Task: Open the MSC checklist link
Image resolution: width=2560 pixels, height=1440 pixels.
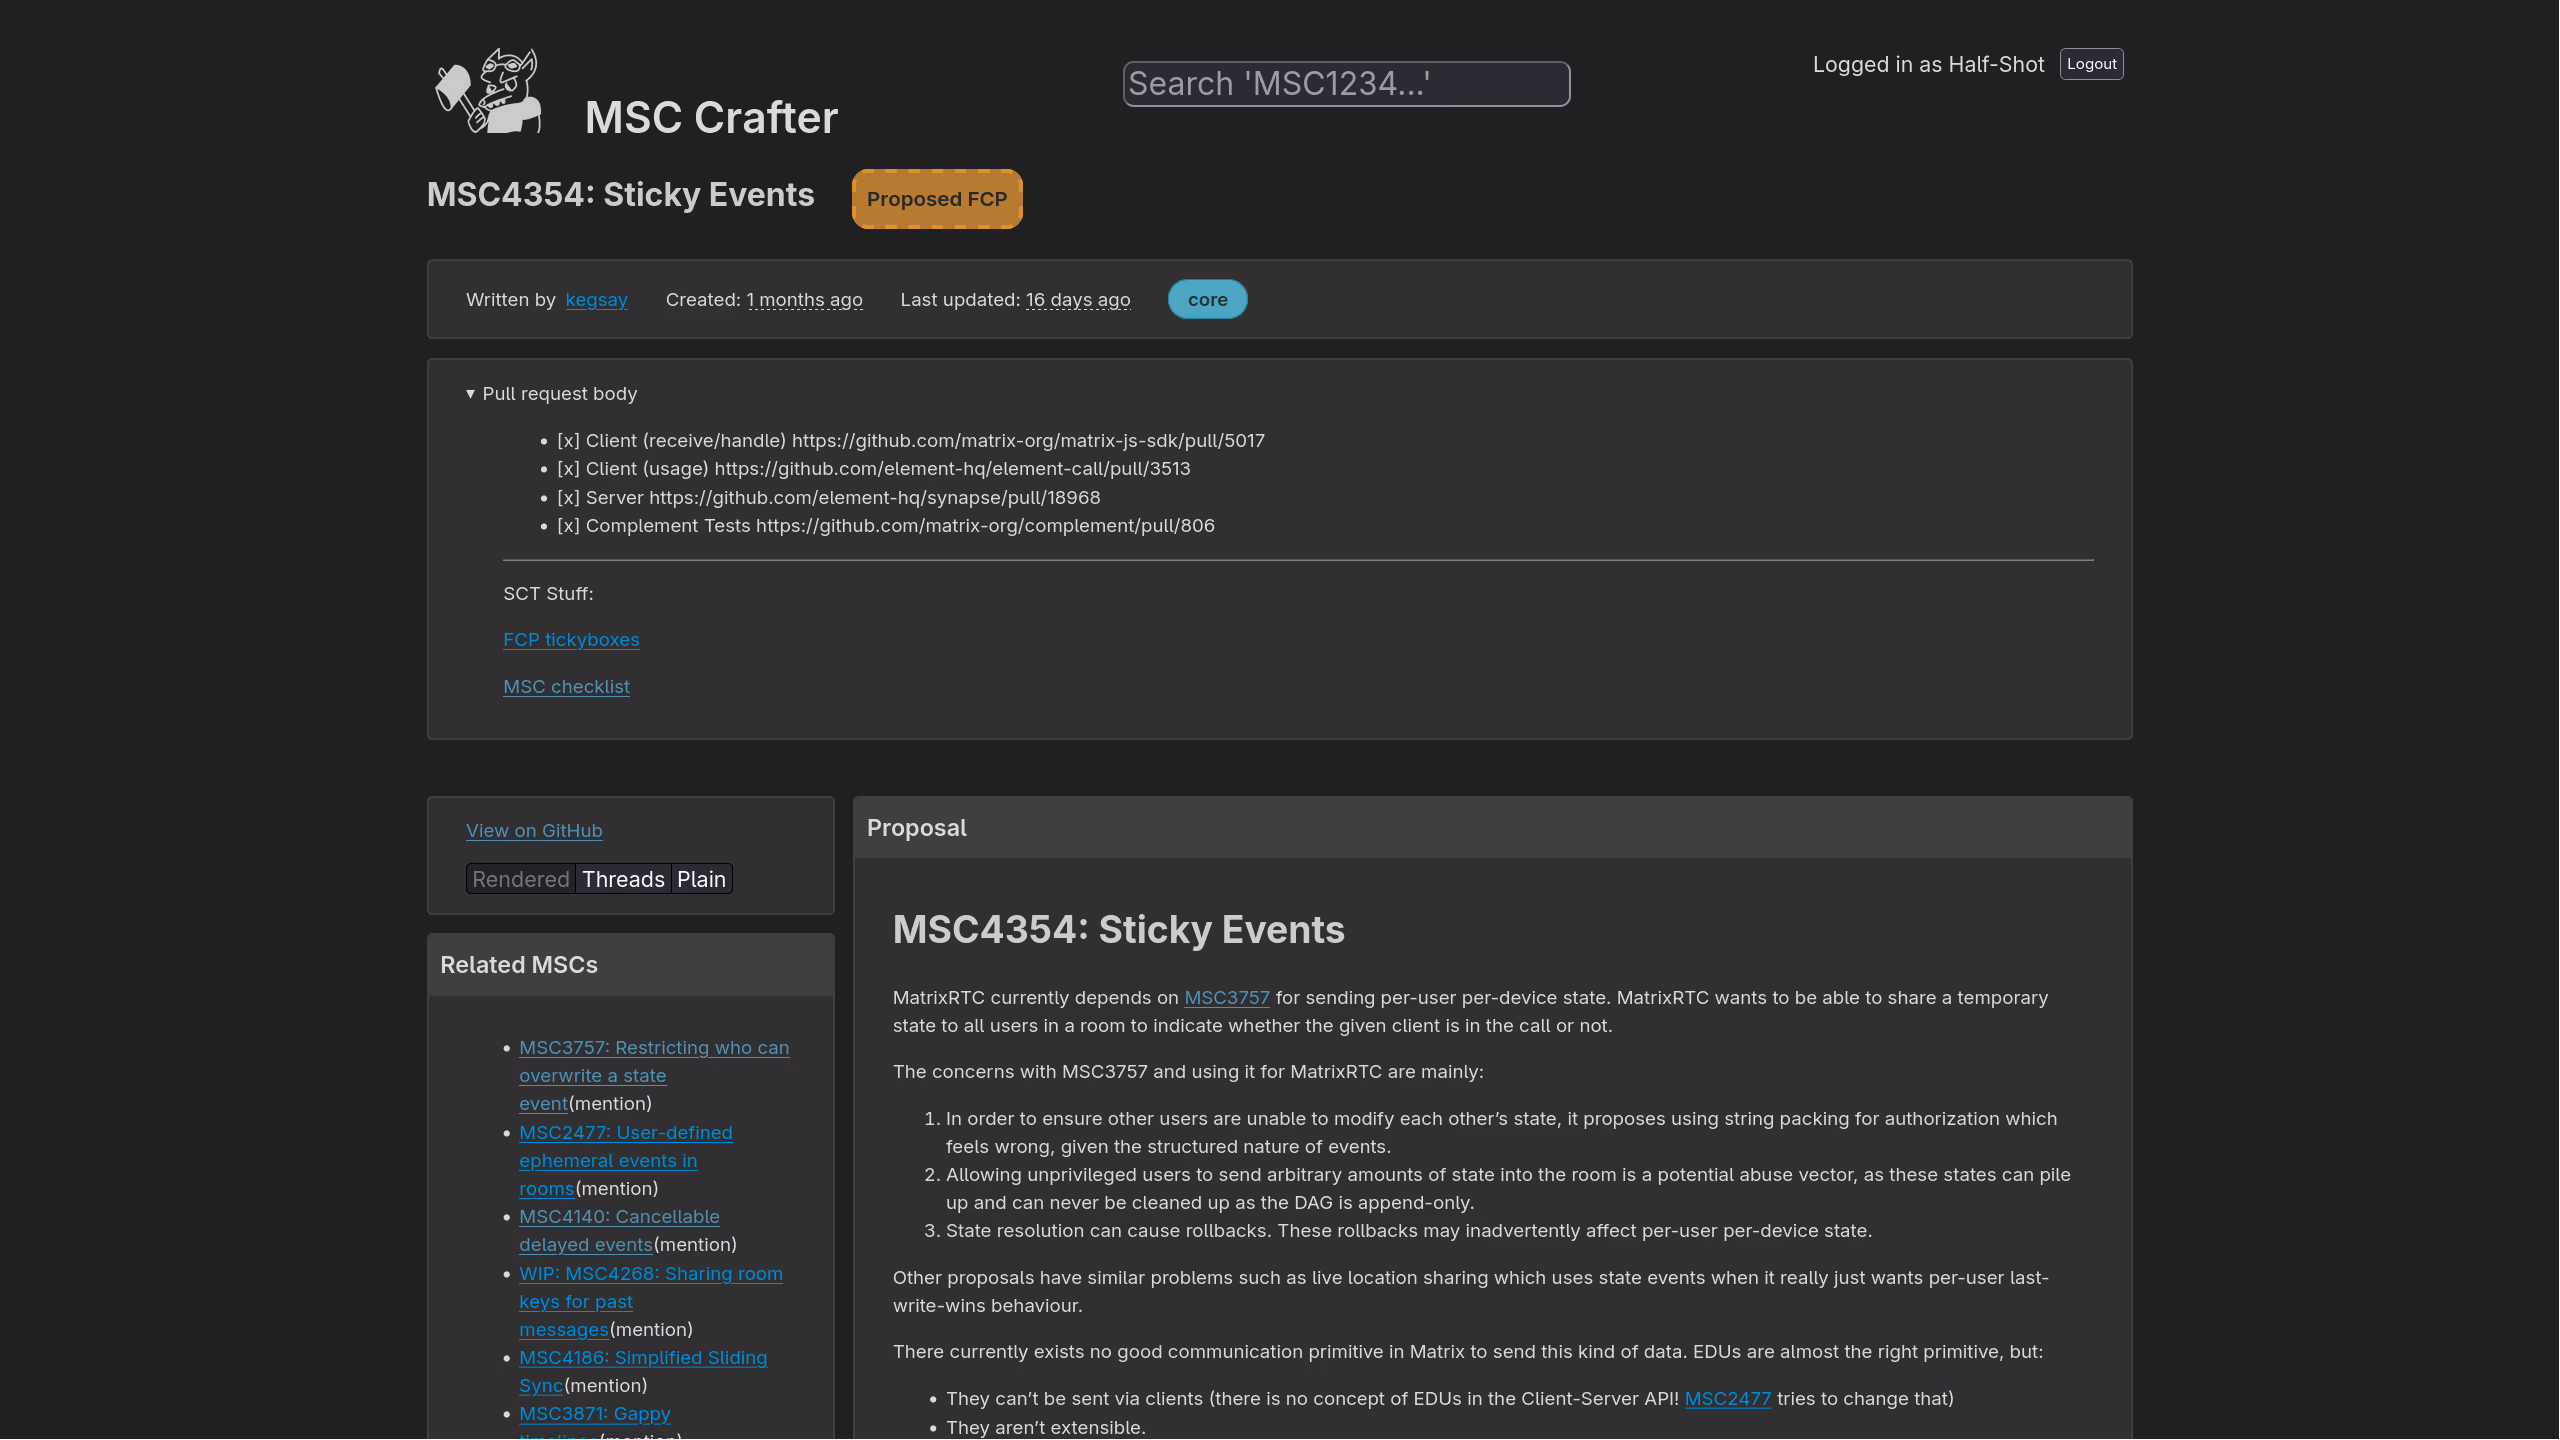Action: (x=566, y=687)
